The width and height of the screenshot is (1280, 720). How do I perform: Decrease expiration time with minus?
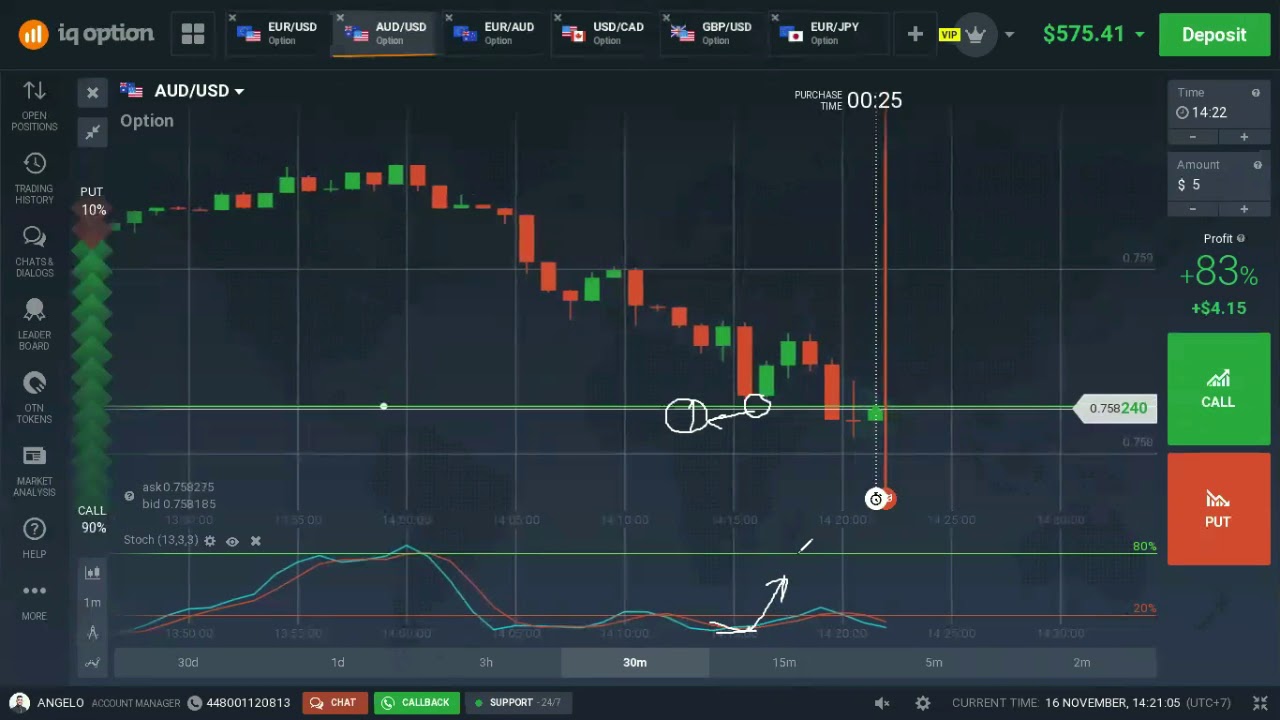[1193, 137]
